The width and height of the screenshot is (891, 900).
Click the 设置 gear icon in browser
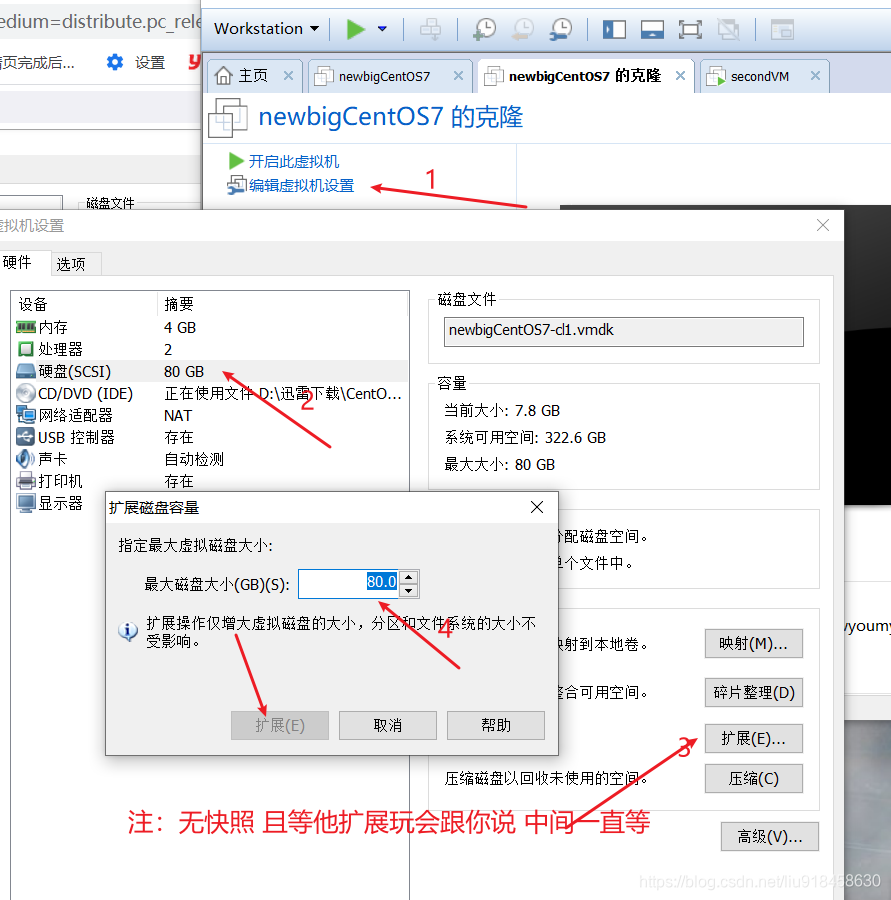pos(115,62)
